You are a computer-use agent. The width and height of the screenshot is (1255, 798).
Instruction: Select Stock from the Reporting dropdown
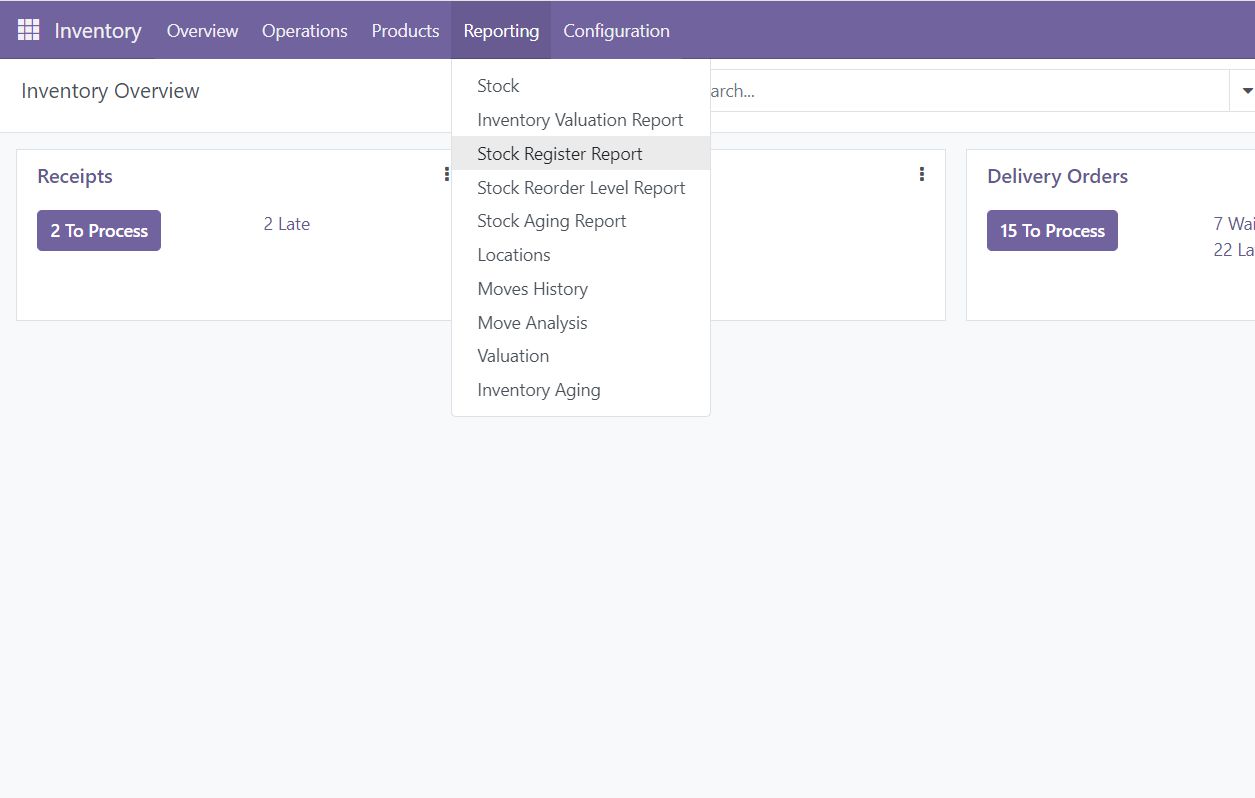[x=498, y=86]
